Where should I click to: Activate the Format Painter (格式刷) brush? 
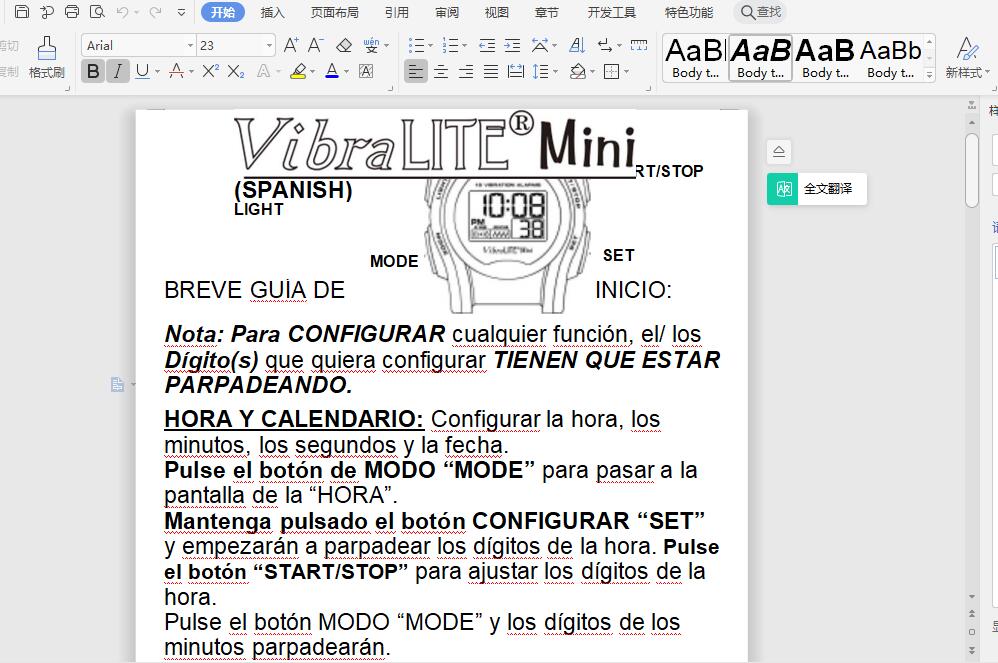(x=46, y=58)
